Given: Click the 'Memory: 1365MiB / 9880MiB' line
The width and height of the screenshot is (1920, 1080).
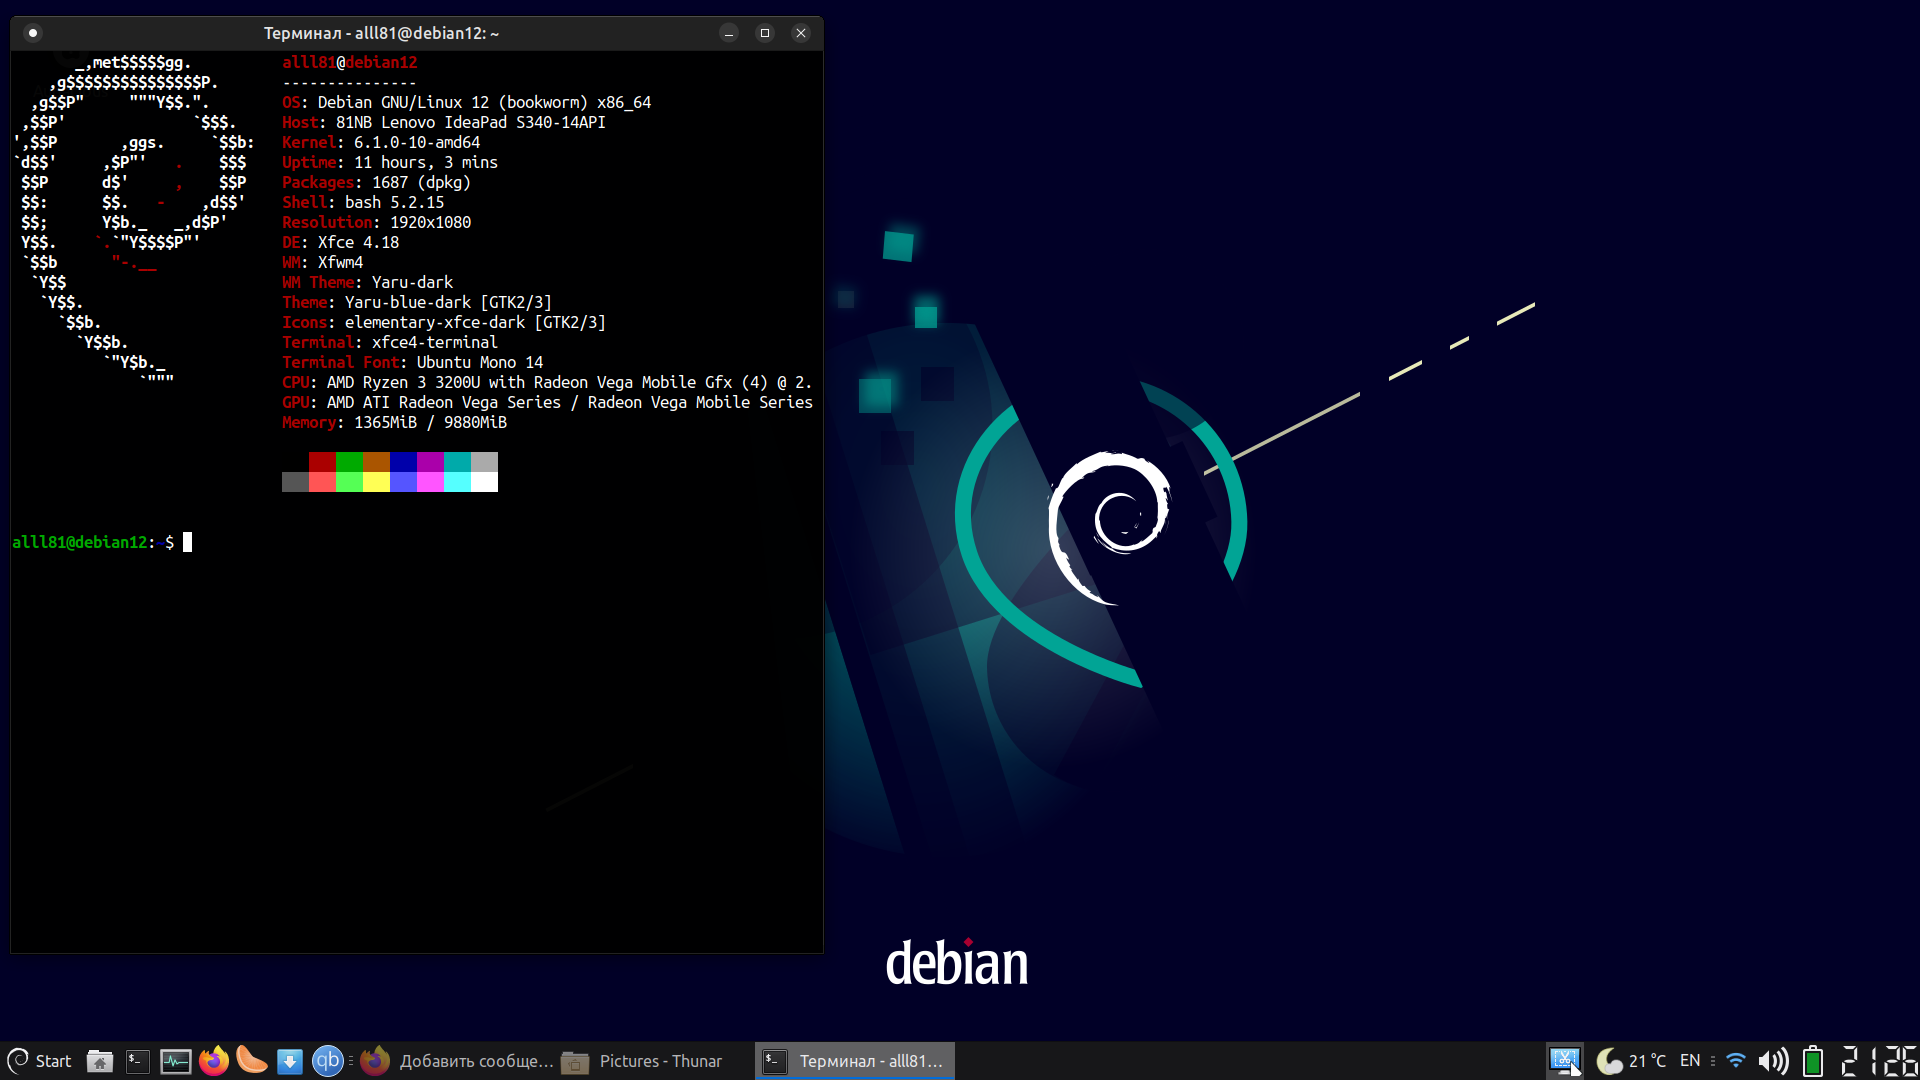Looking at the screenshot, I should pyautogui.click(x=394, y=422).
